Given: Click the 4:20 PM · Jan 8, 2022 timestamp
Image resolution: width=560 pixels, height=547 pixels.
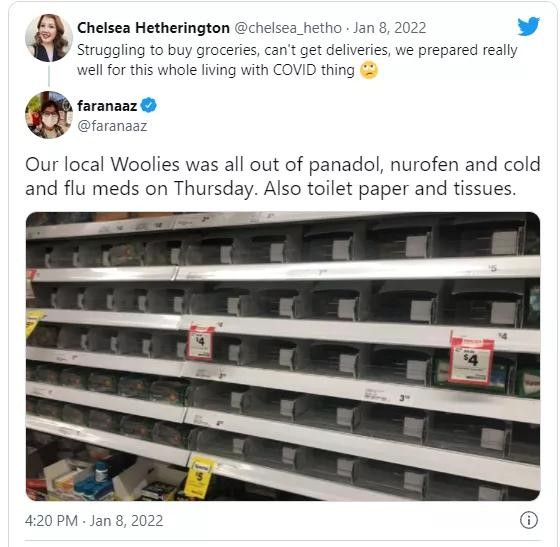Looking at the screenshot, I should click(94, 521).
